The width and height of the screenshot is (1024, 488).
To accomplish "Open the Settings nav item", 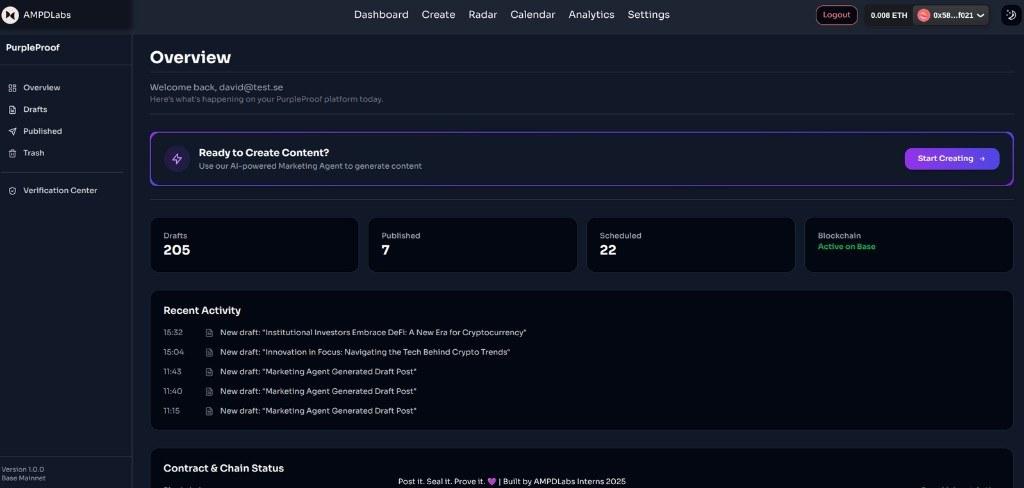I will 648,14.
